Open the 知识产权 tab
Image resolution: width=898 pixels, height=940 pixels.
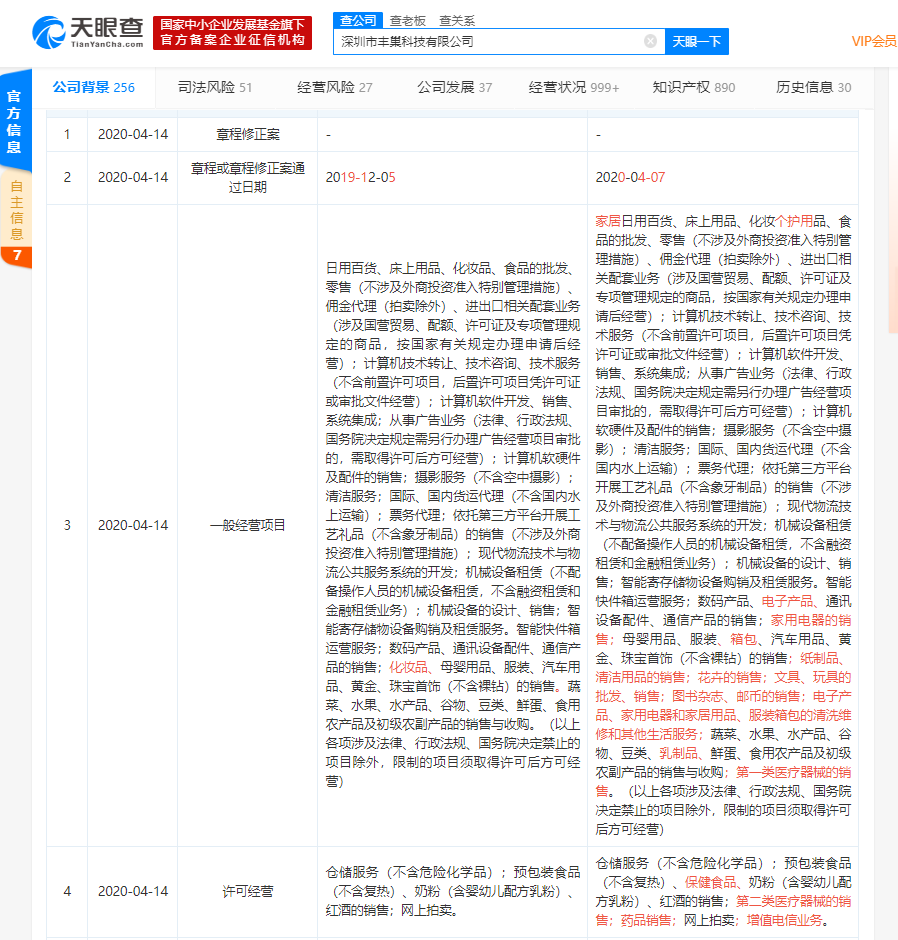tap(694, 87)
